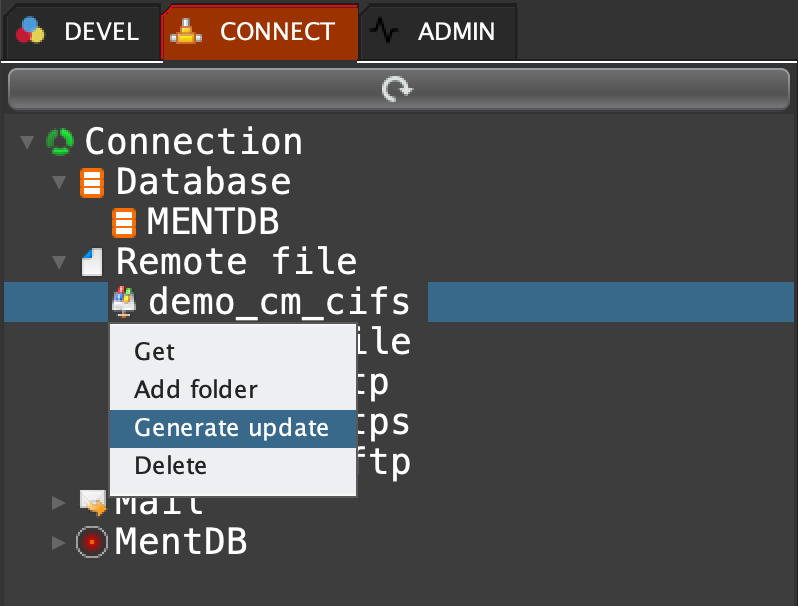Choose Add folder from context menu
Screen dimensions: 798x606
point(196,390)
